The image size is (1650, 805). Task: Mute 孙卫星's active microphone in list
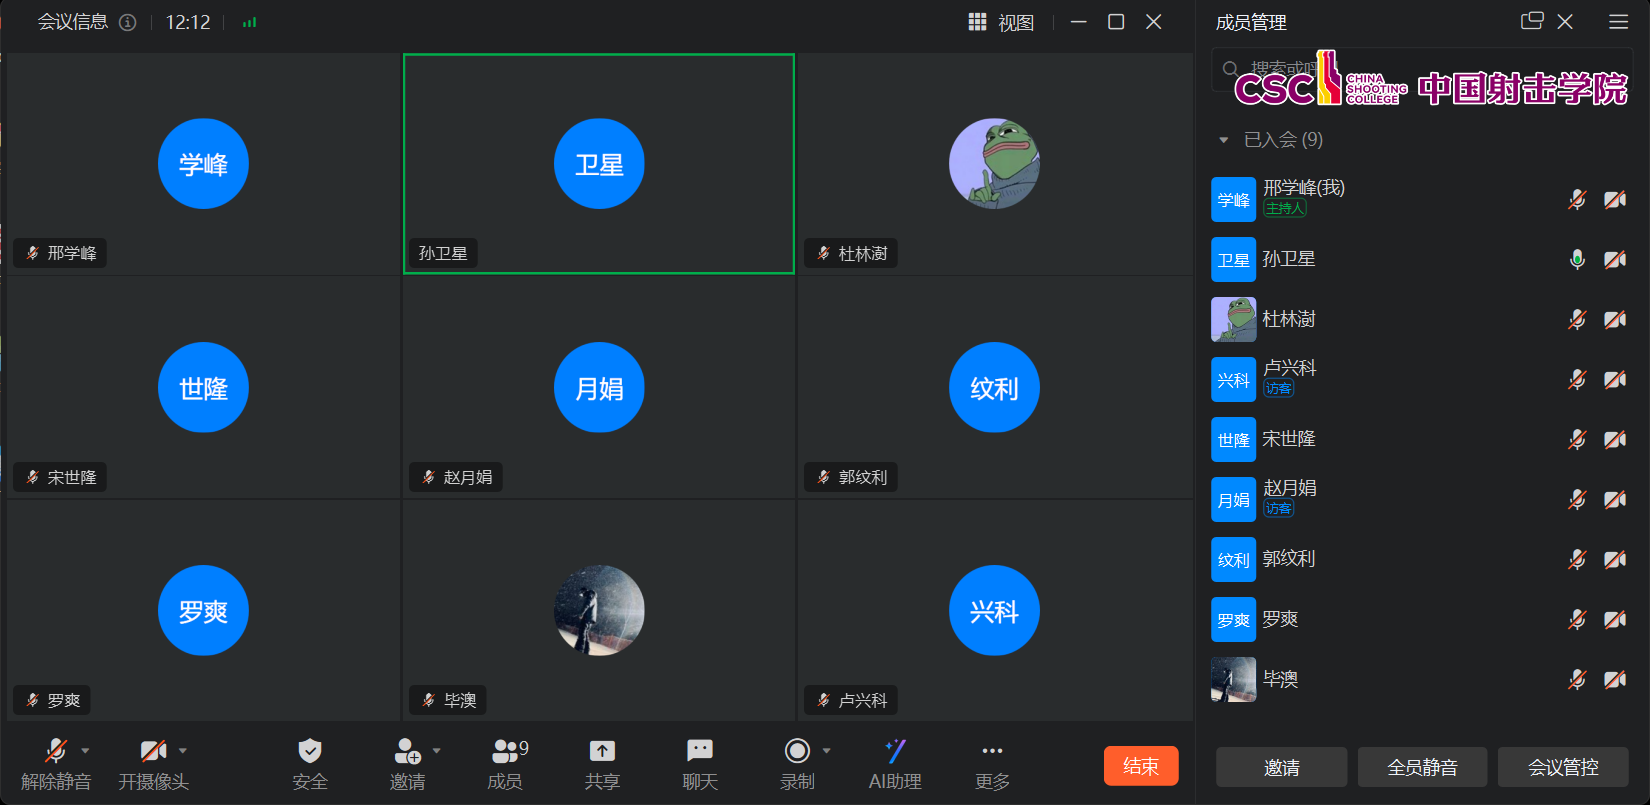pyautogui.click(x=1577, y=259)
